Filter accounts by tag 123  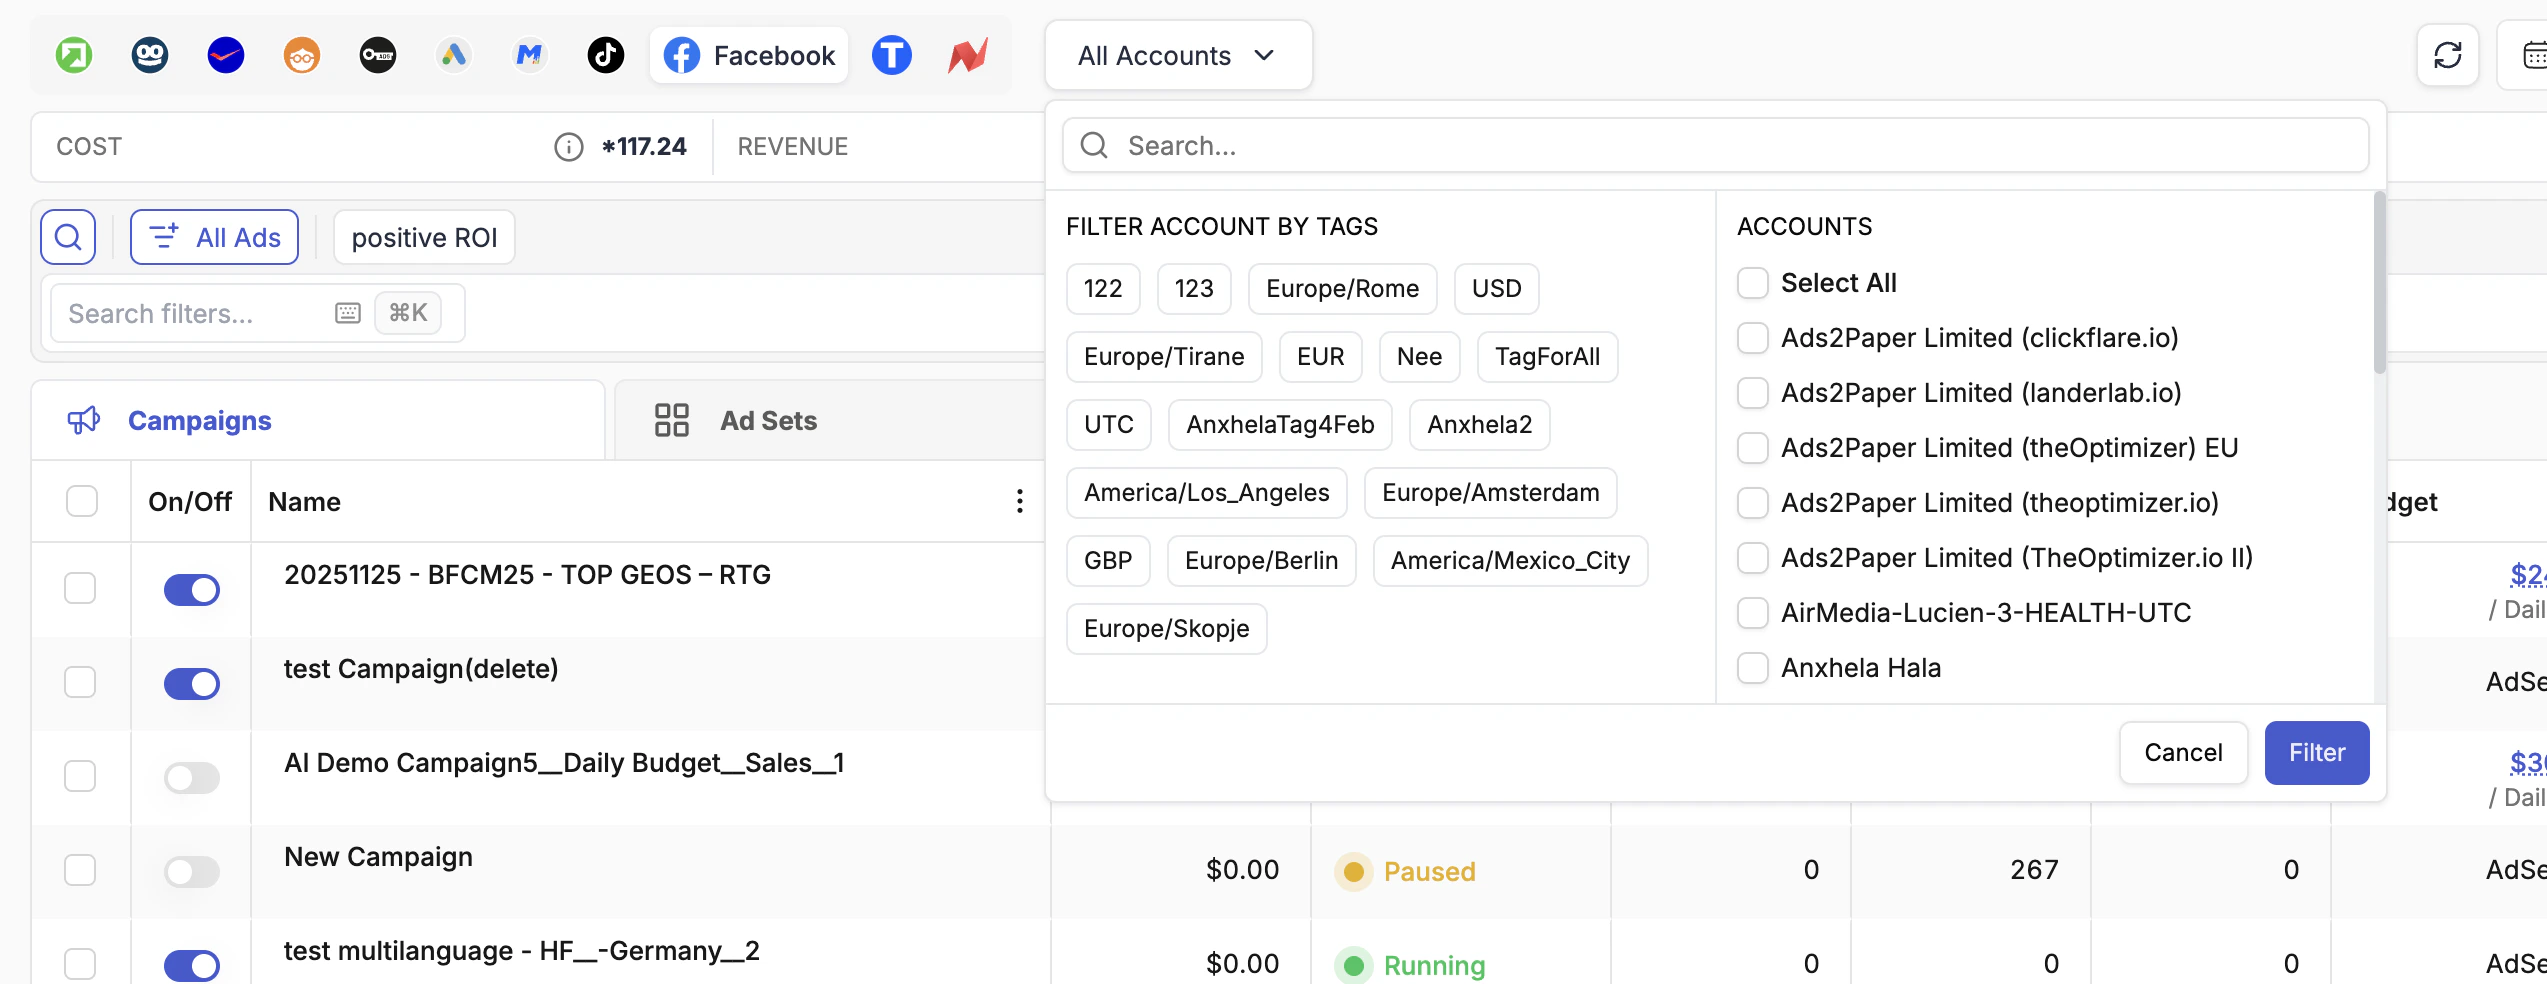[x=1194, y=289]
